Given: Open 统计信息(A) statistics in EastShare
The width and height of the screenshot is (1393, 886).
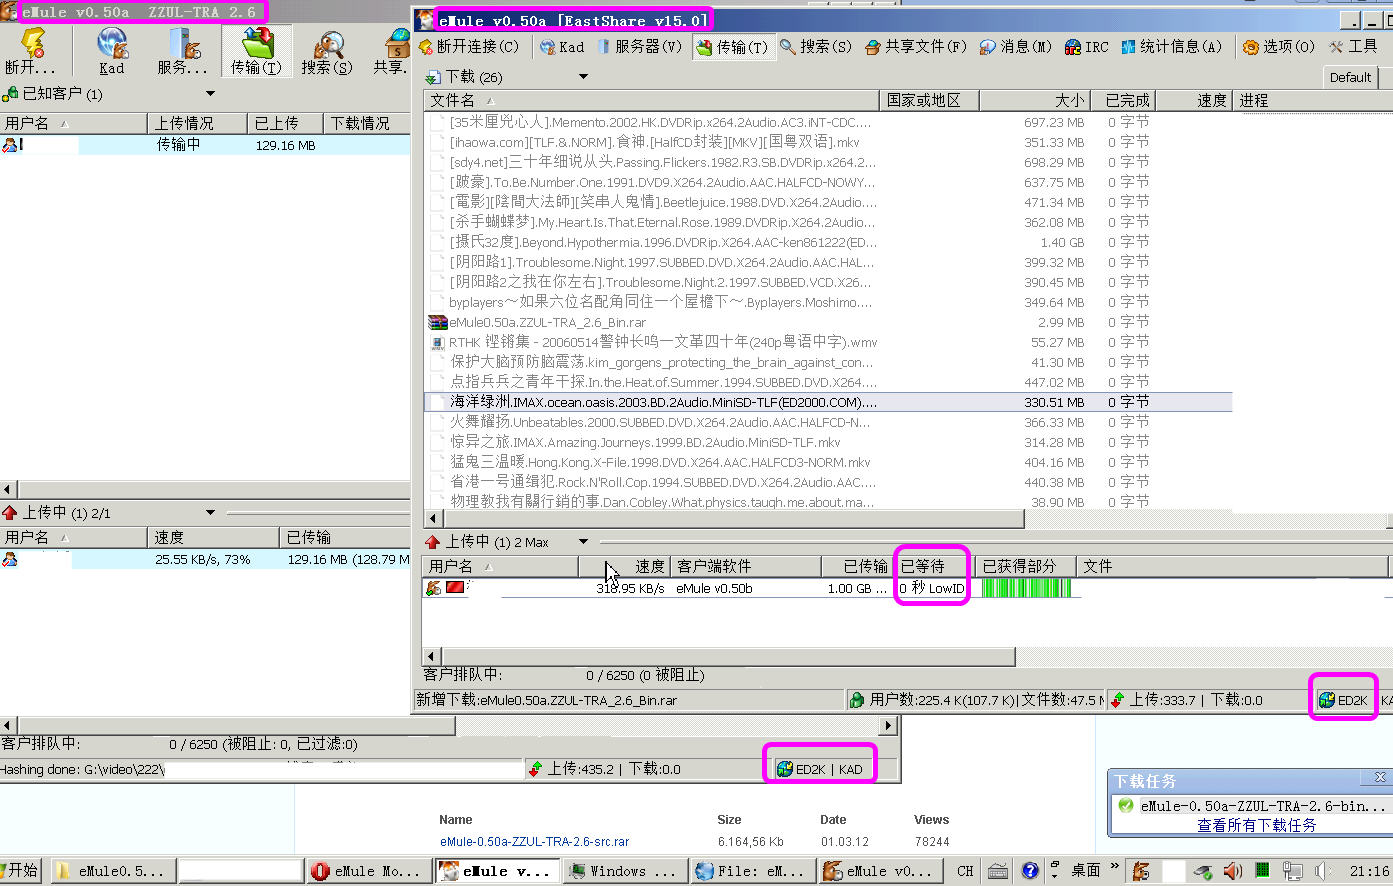Looking at the screenshot, I should click(x=1172, y=47).
